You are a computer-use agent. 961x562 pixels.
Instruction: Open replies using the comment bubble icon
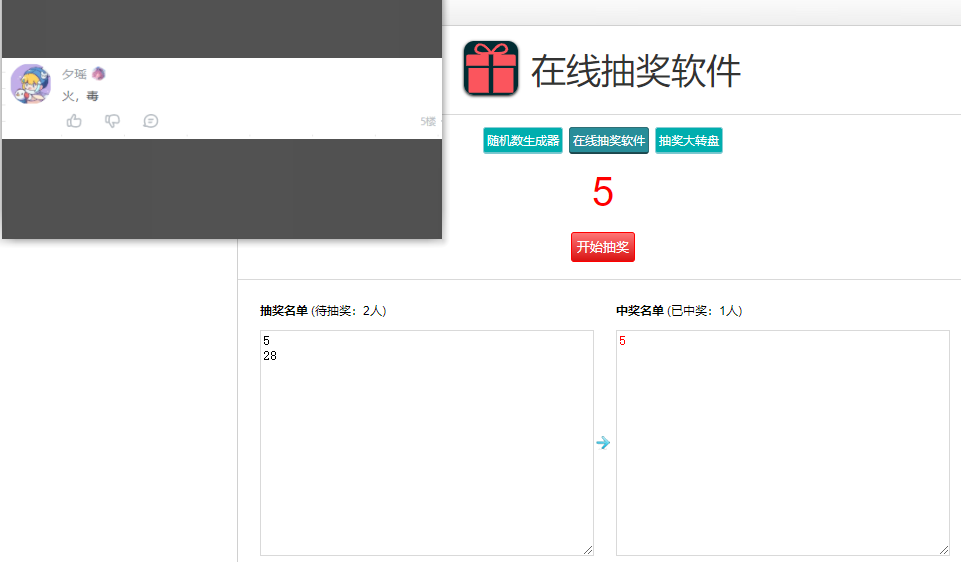[x=151, y=121]
